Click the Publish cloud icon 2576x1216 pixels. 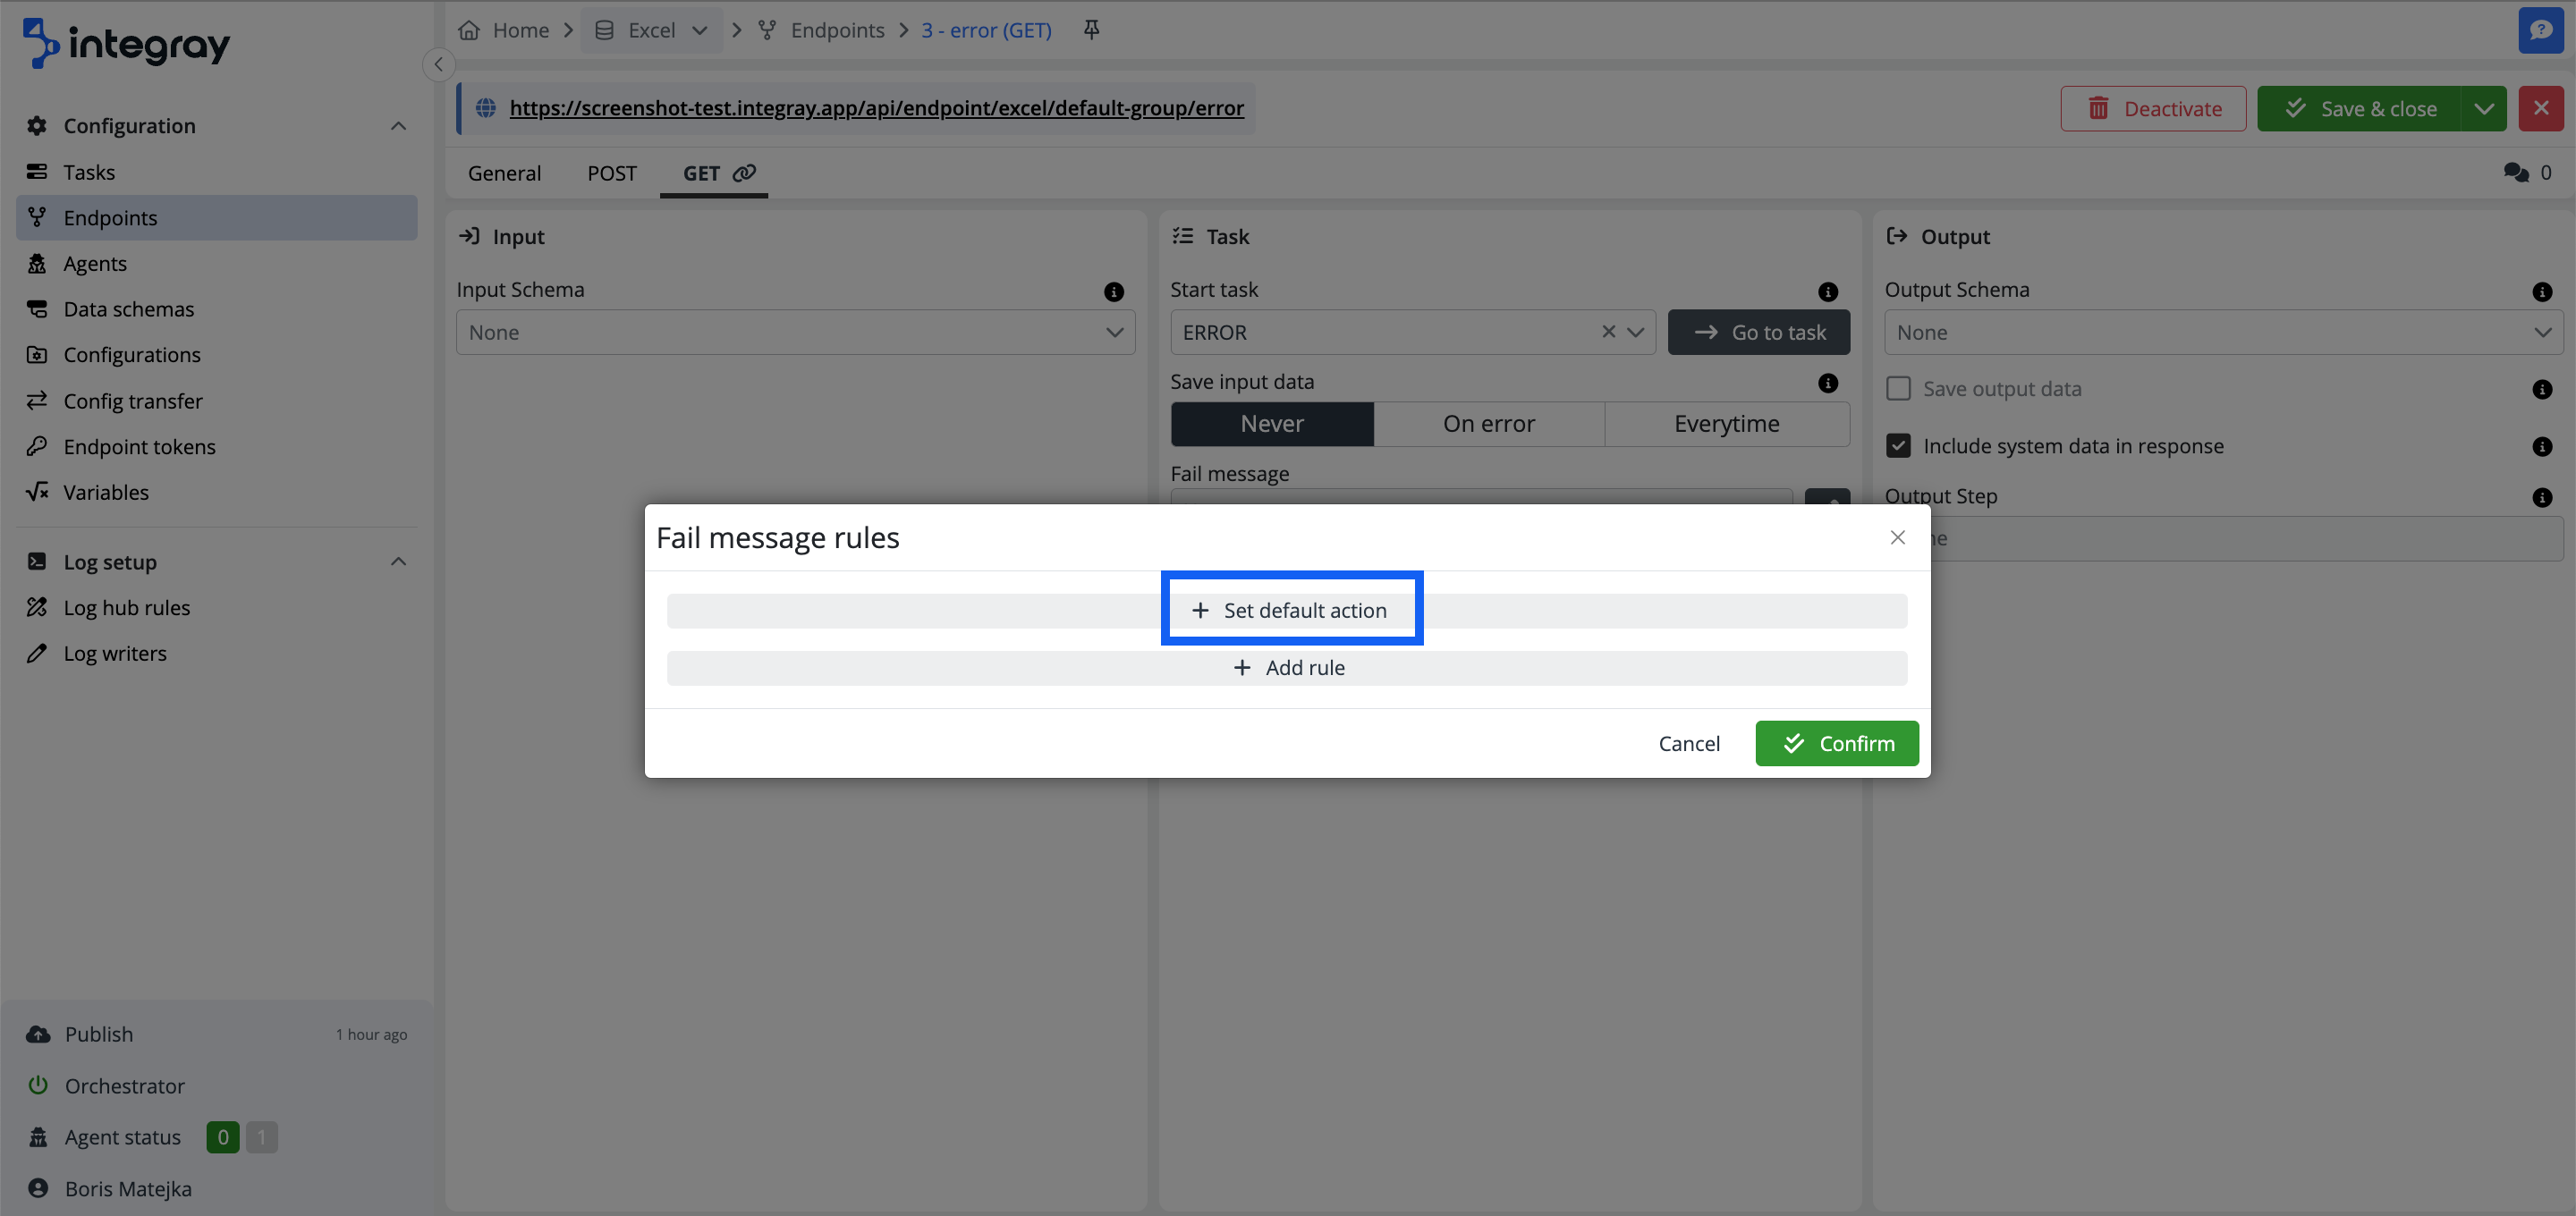pos(38,1034)
